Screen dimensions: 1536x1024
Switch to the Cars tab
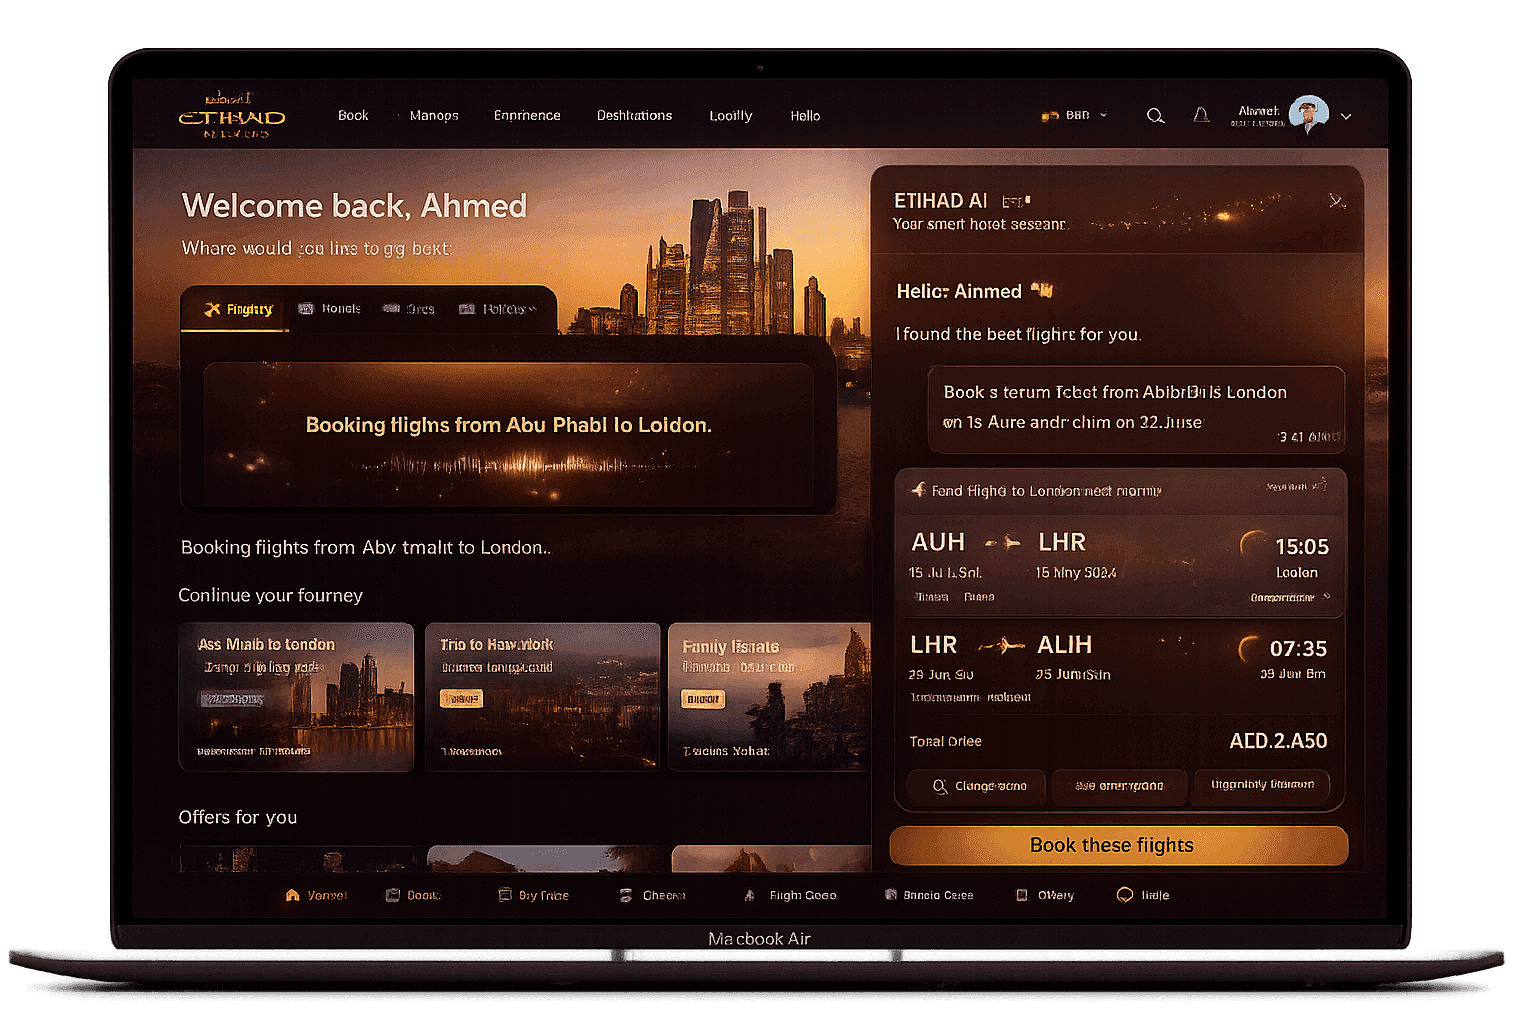[409, 309]
